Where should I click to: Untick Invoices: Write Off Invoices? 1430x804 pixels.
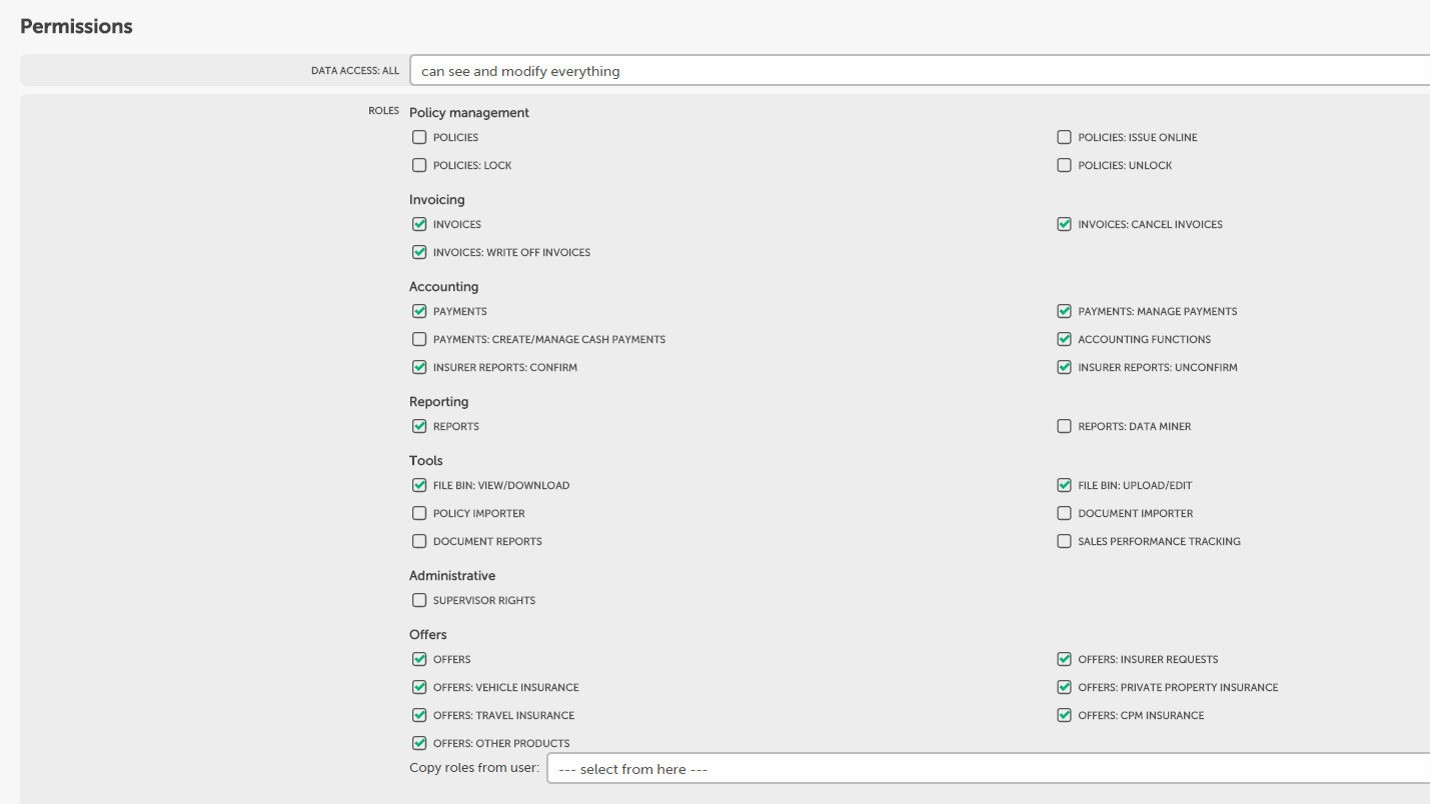pyautogui.click(x=419, y=253)
